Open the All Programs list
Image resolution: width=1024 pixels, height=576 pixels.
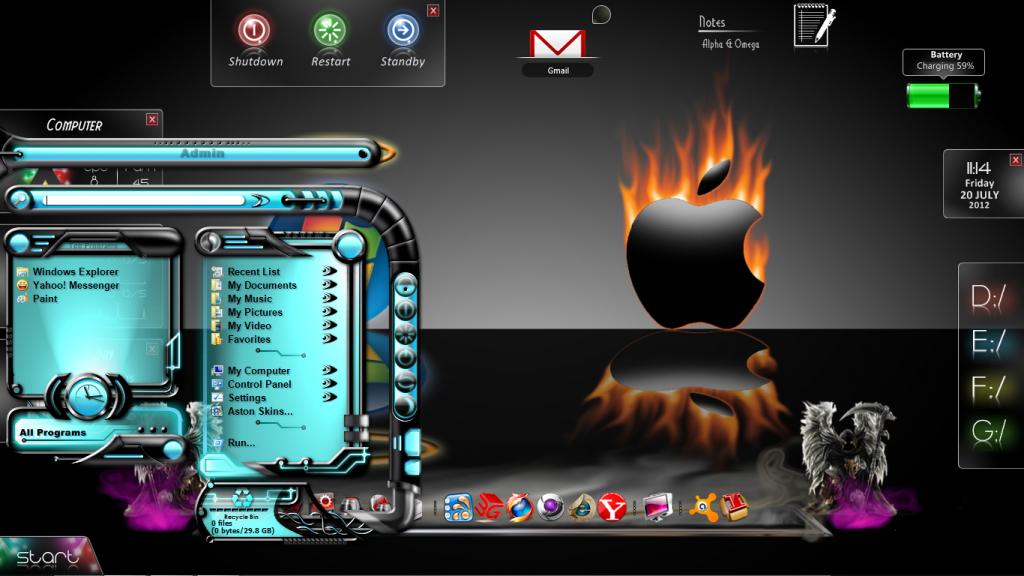[x=53, y=432]
